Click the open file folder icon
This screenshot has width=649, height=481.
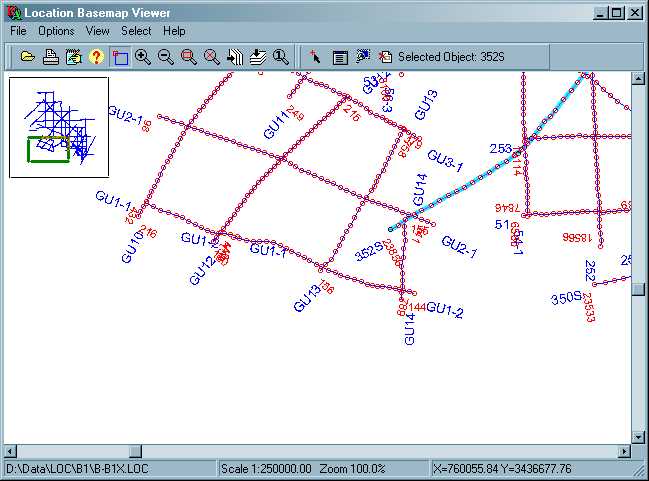point(28,57)
